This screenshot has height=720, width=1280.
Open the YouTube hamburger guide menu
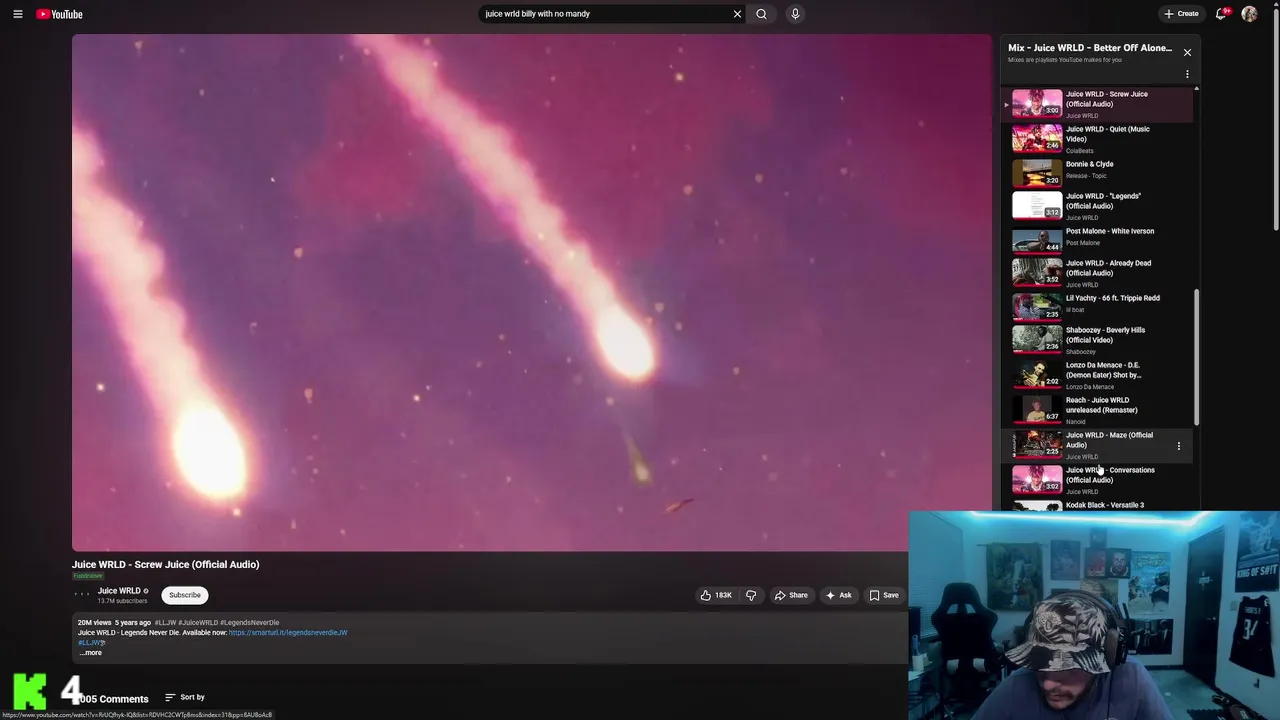click(x=17, y=14)
